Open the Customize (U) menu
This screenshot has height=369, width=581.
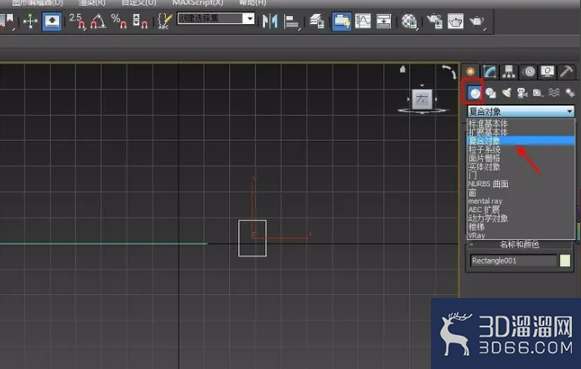(139, 3)
